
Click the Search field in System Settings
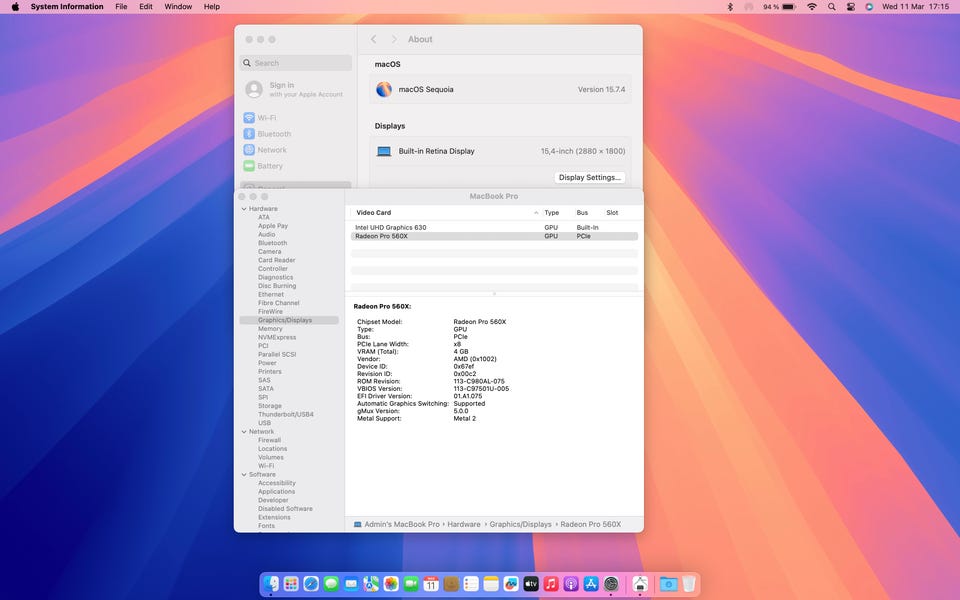click(297, 63)
